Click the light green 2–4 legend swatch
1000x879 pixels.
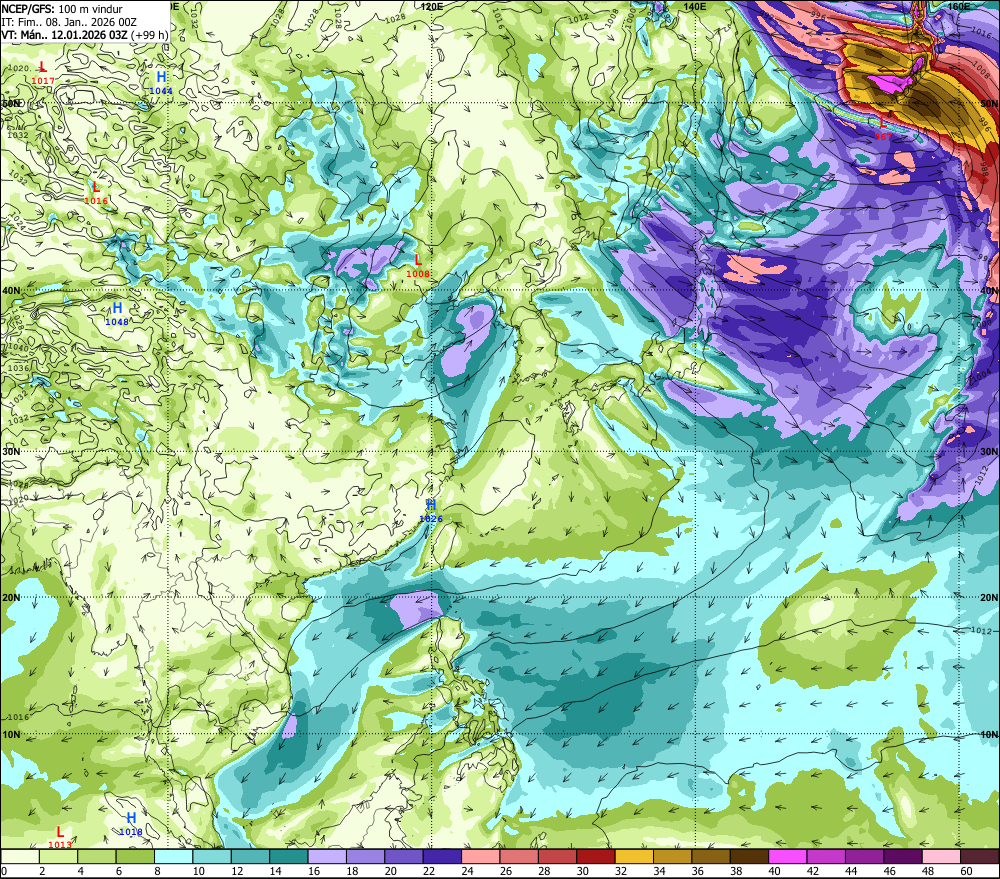(x=59, y=857)
